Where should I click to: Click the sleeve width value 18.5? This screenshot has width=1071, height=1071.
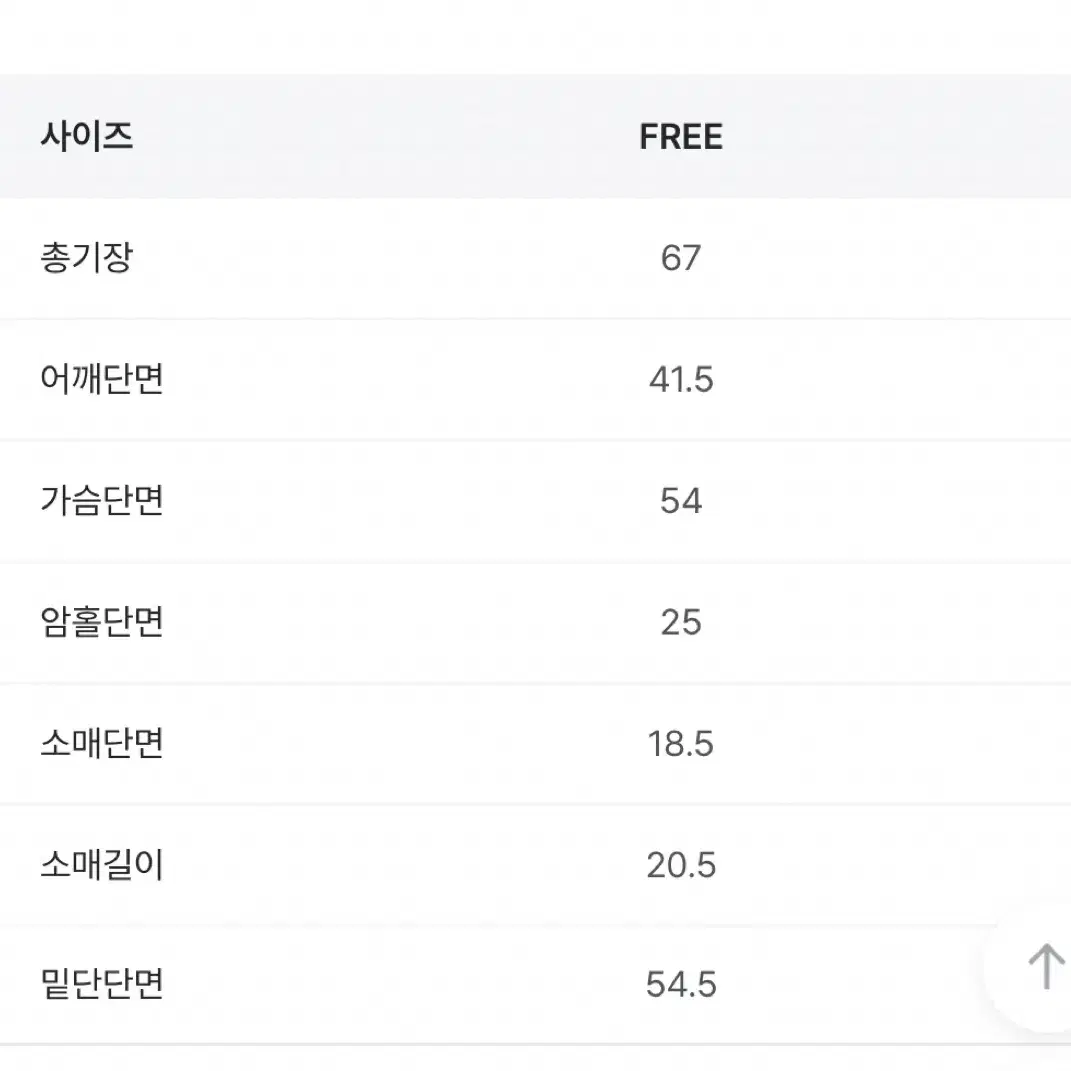click(681, 744)
